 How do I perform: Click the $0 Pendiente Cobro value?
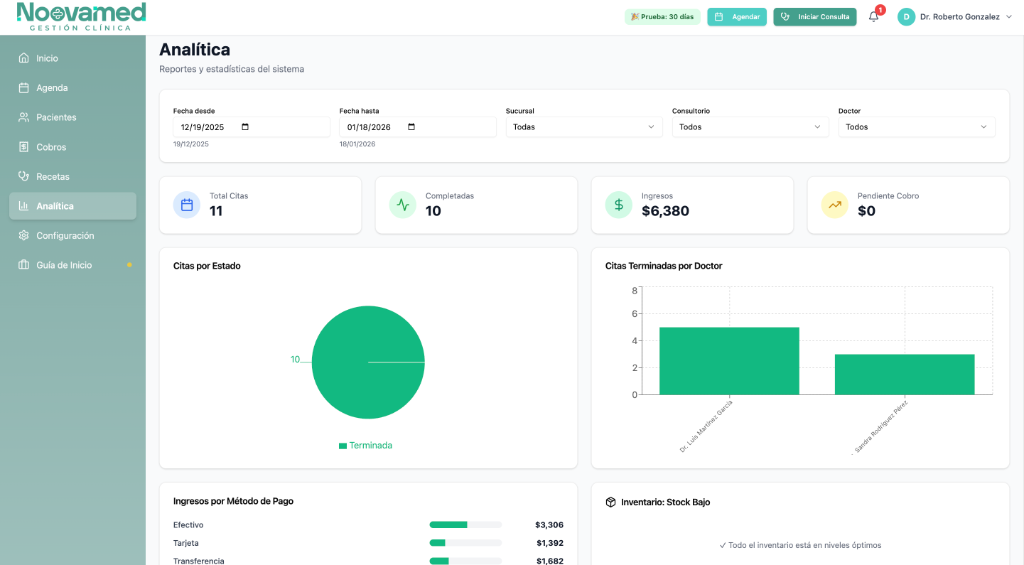867,211
